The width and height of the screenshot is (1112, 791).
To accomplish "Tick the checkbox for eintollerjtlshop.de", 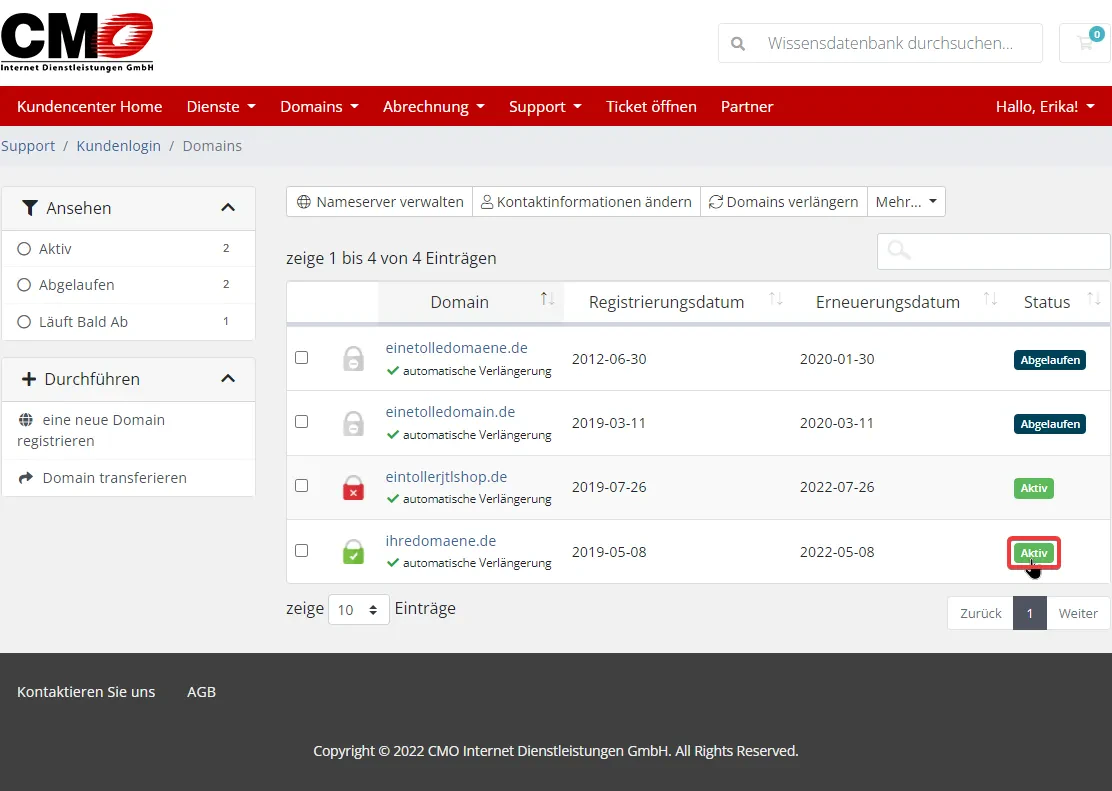I will point(301,486).
